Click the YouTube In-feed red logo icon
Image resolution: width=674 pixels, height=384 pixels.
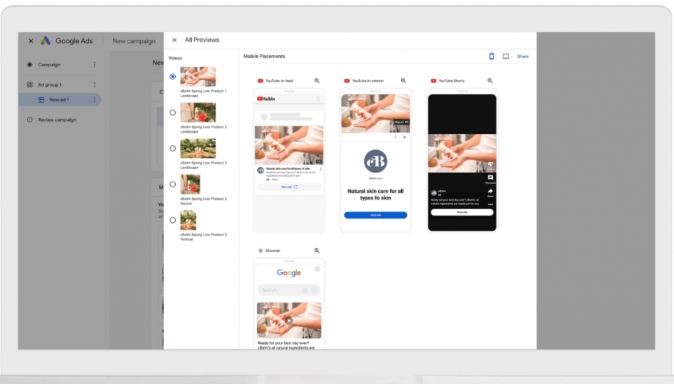pyautogui.click(x=260, y=80)
